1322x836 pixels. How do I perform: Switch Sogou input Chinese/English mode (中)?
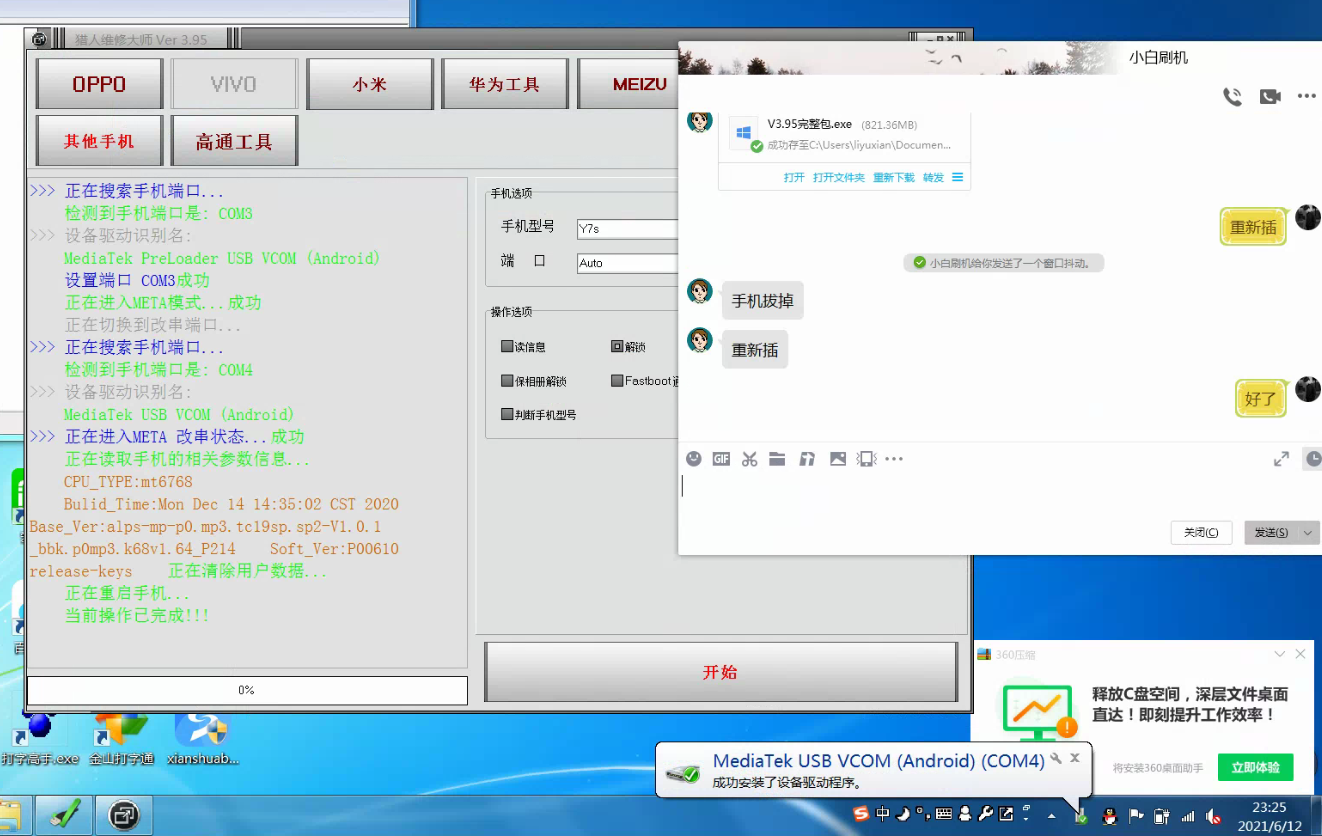coord(882,814)
